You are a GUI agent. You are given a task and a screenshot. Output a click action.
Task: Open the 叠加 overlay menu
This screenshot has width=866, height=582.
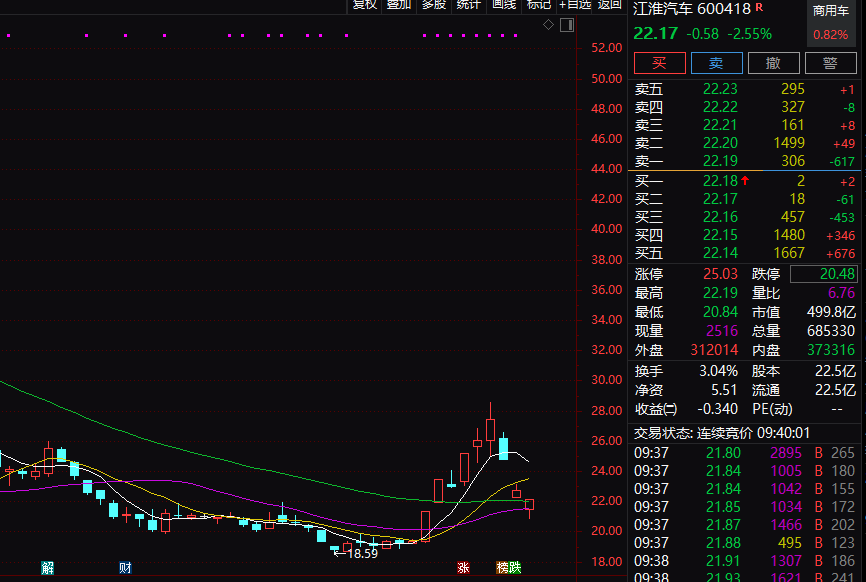click(399, 5)
